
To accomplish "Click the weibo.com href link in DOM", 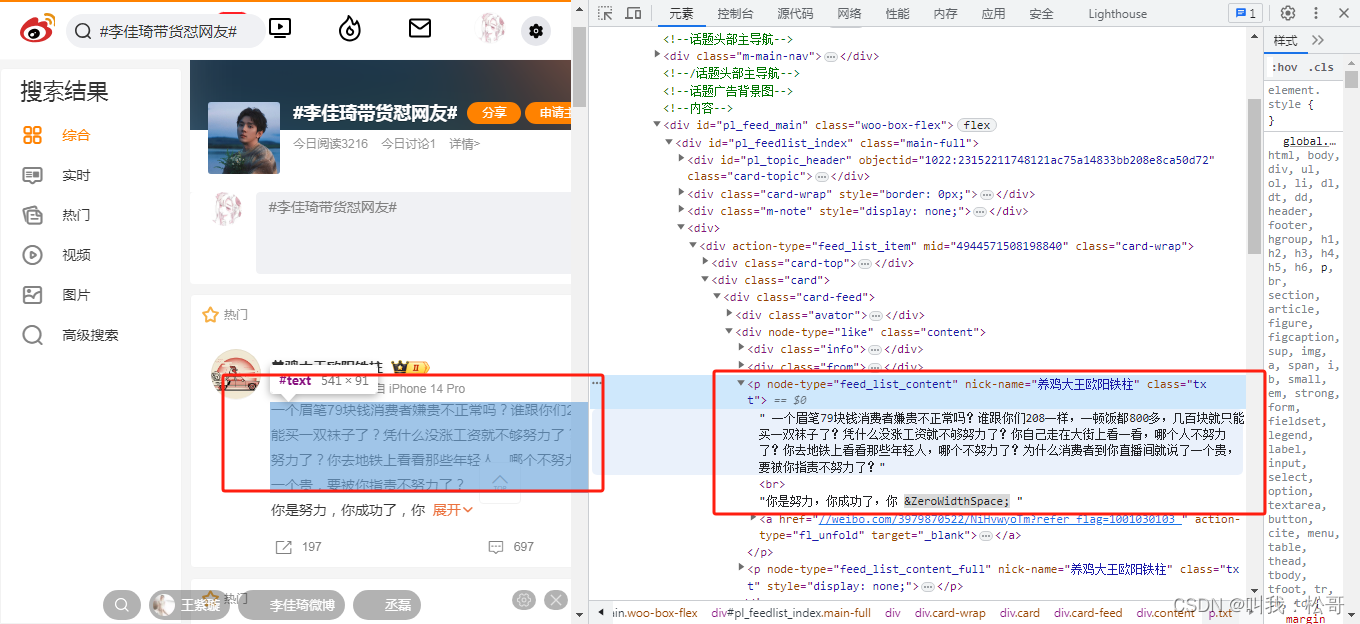I will [1000, 519].
